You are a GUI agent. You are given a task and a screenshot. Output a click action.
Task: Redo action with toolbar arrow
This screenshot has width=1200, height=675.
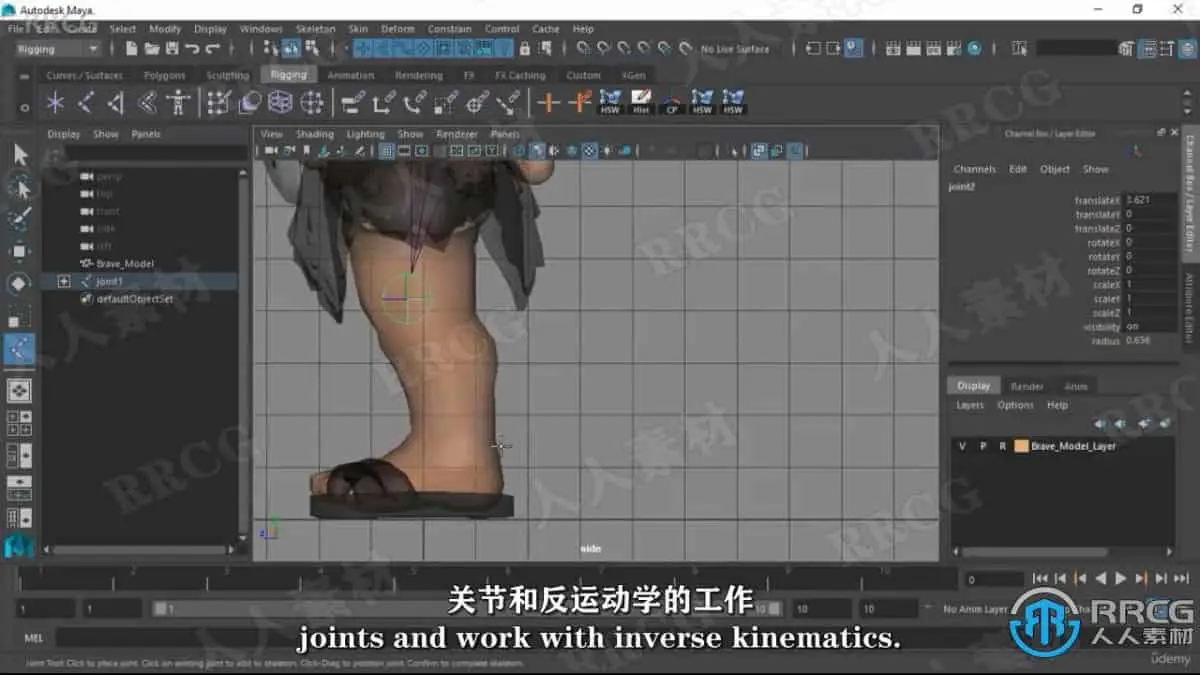coord(215,48)
